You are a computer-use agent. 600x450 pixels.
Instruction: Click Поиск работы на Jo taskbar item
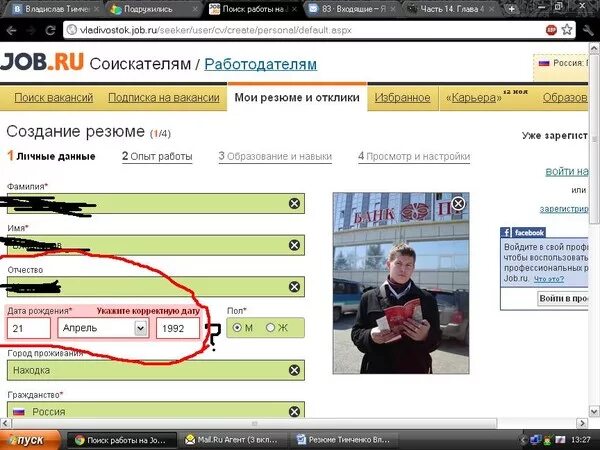click(x=122, y=440)
